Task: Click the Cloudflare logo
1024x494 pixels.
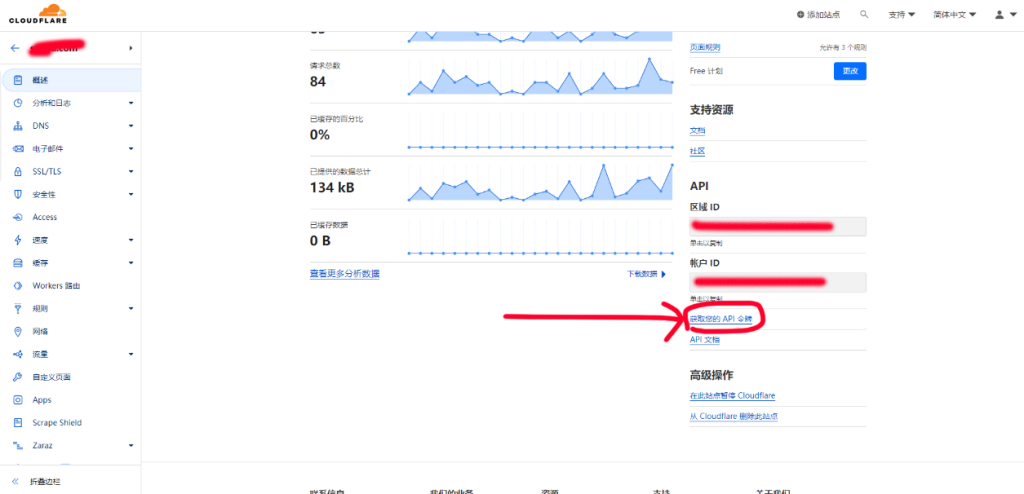Action: pos(38,14)
